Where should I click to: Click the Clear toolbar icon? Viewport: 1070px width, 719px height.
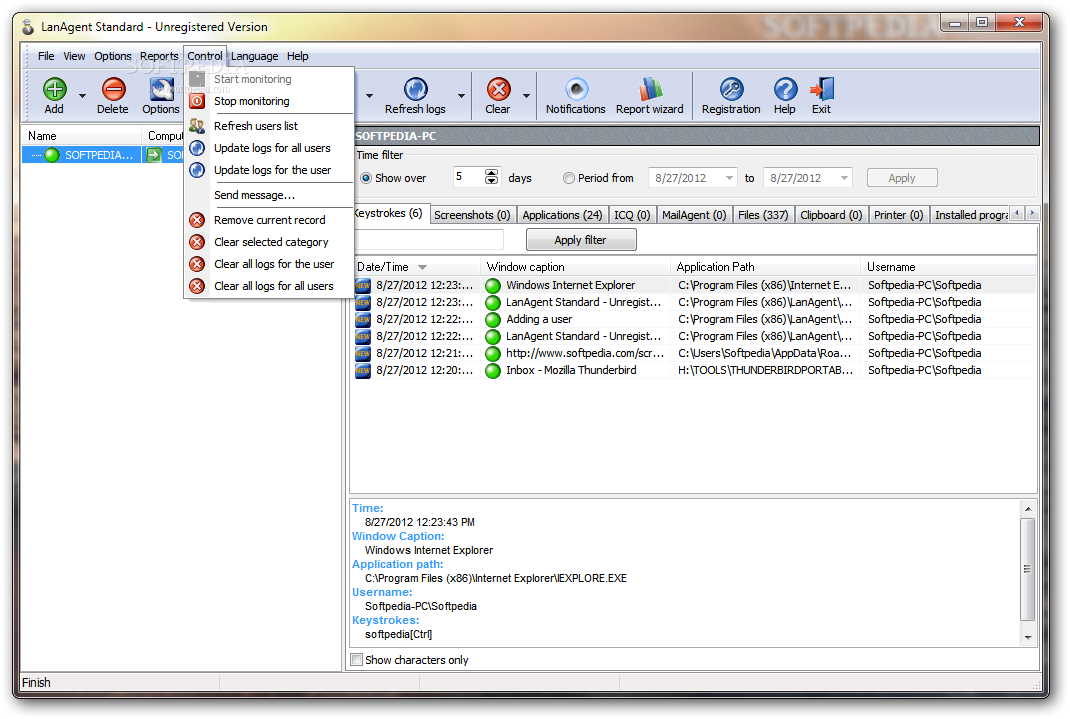(x=498, y=95)
